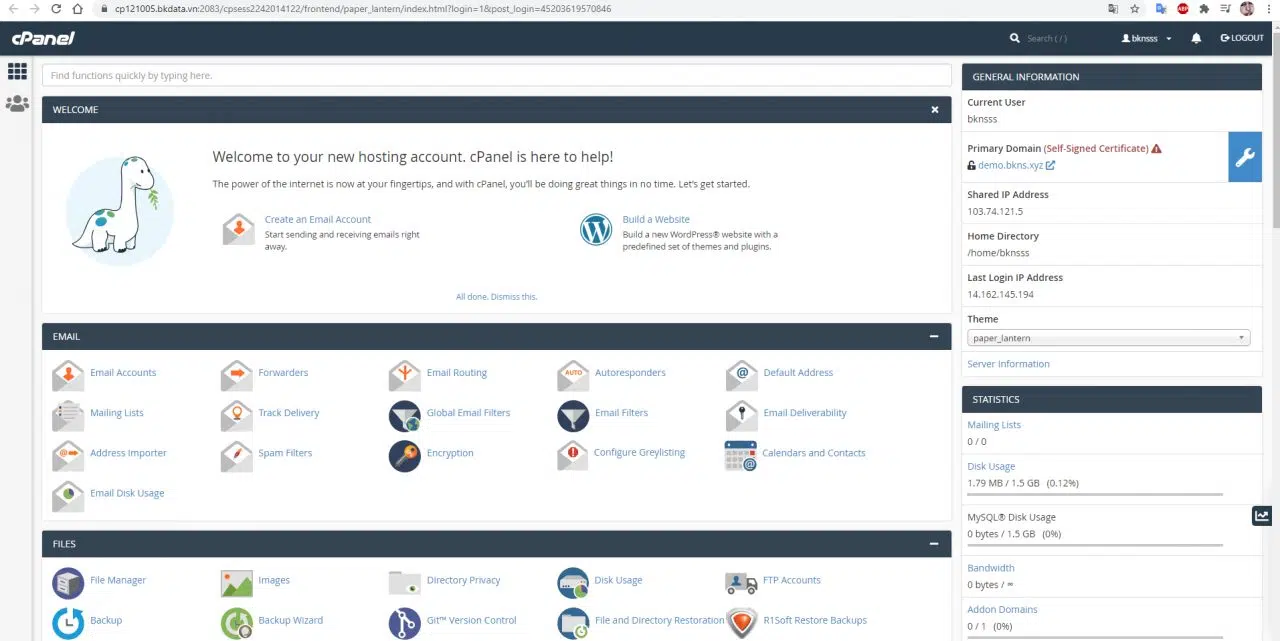Open the bknsss user dropdown
This screenshot has width=1280, height=641.
coord(1147,38)
